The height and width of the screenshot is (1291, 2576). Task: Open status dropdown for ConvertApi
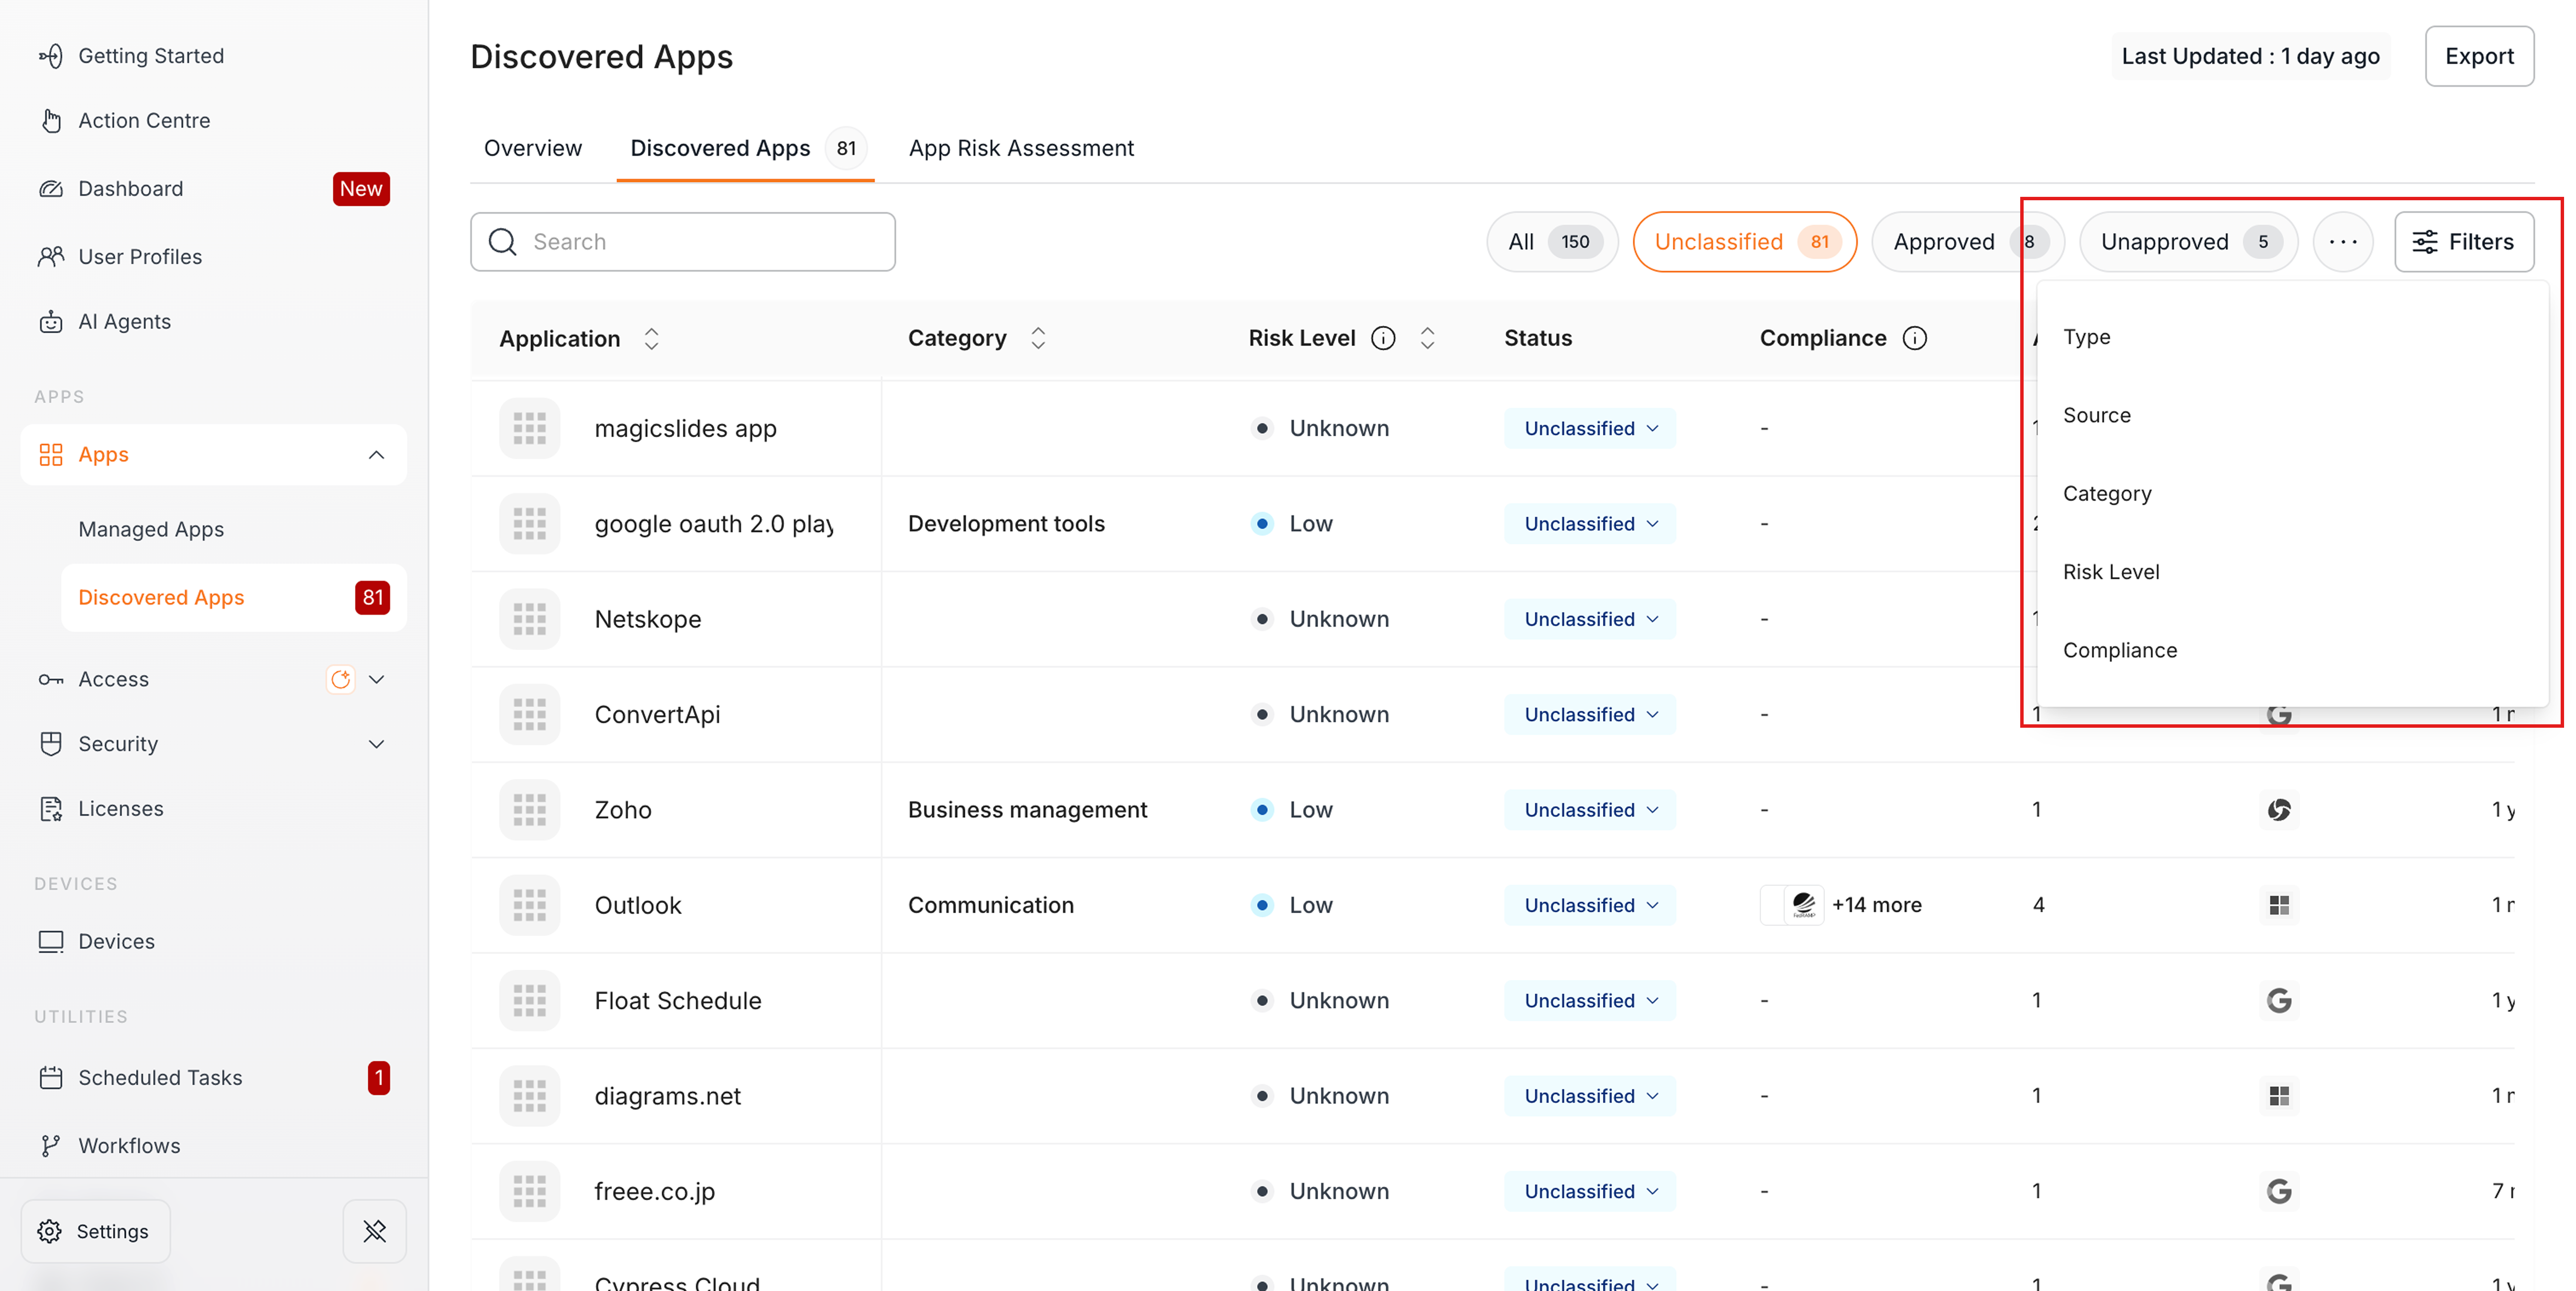1590,715
